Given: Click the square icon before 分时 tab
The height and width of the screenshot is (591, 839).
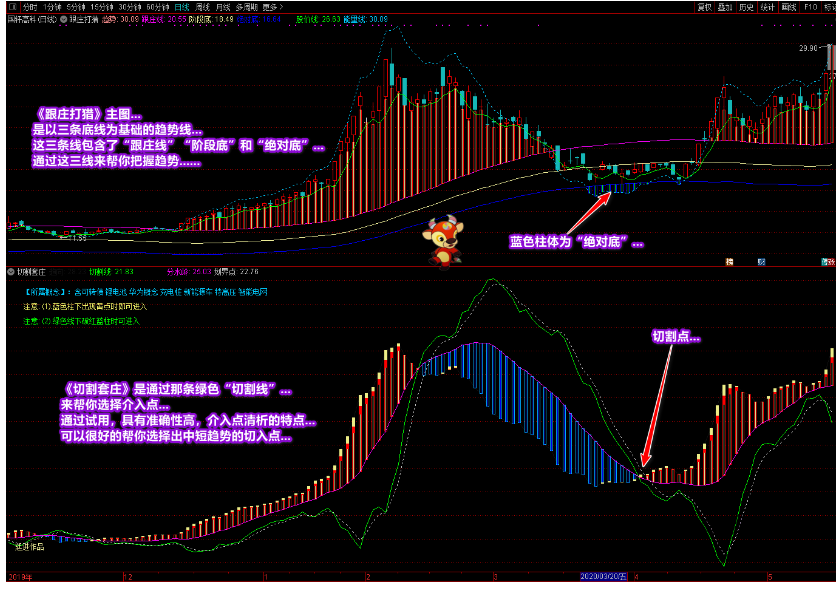Looking at the screenshot, I should [12, 6].
